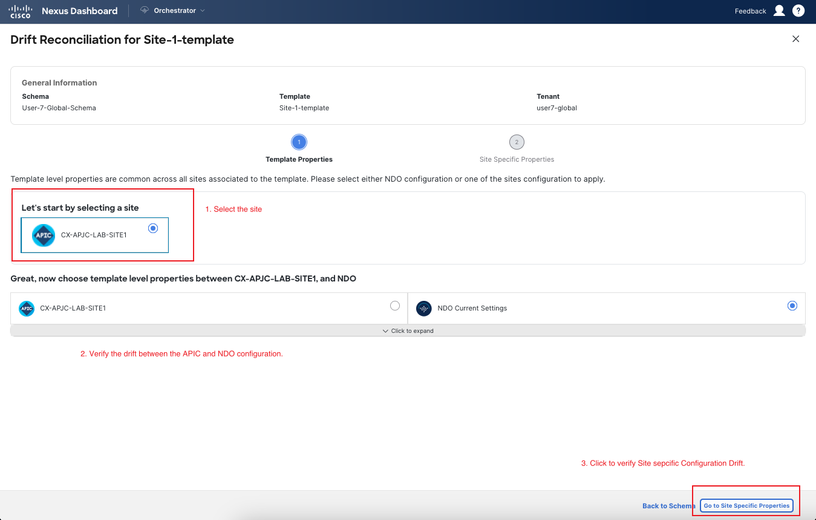Click the Cisco logo in header
The width and height of the screenshot is (816, 520).
coord(20,11)
